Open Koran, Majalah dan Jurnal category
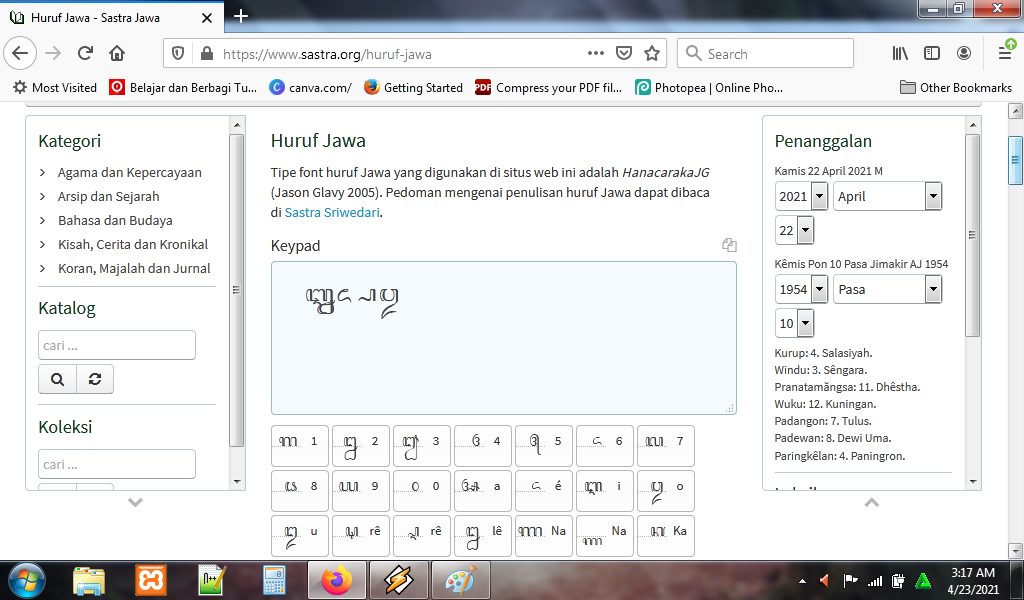The image size is (1024, 600). click(134, 268)
